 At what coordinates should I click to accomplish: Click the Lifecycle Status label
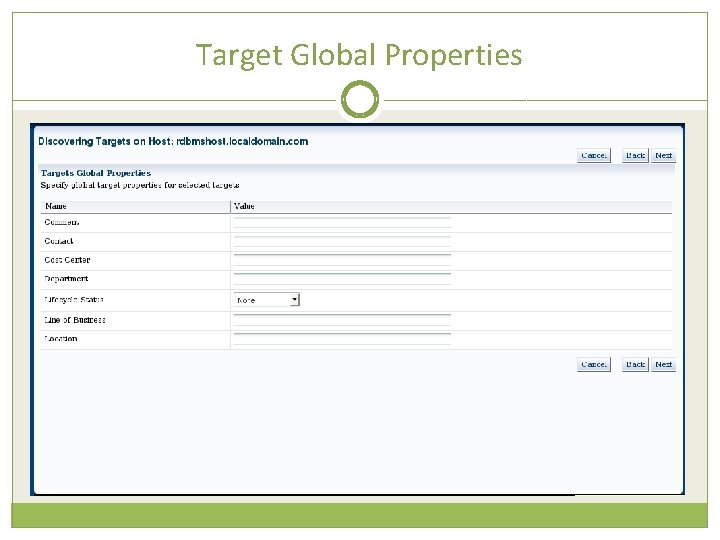(x=73, y=300)
